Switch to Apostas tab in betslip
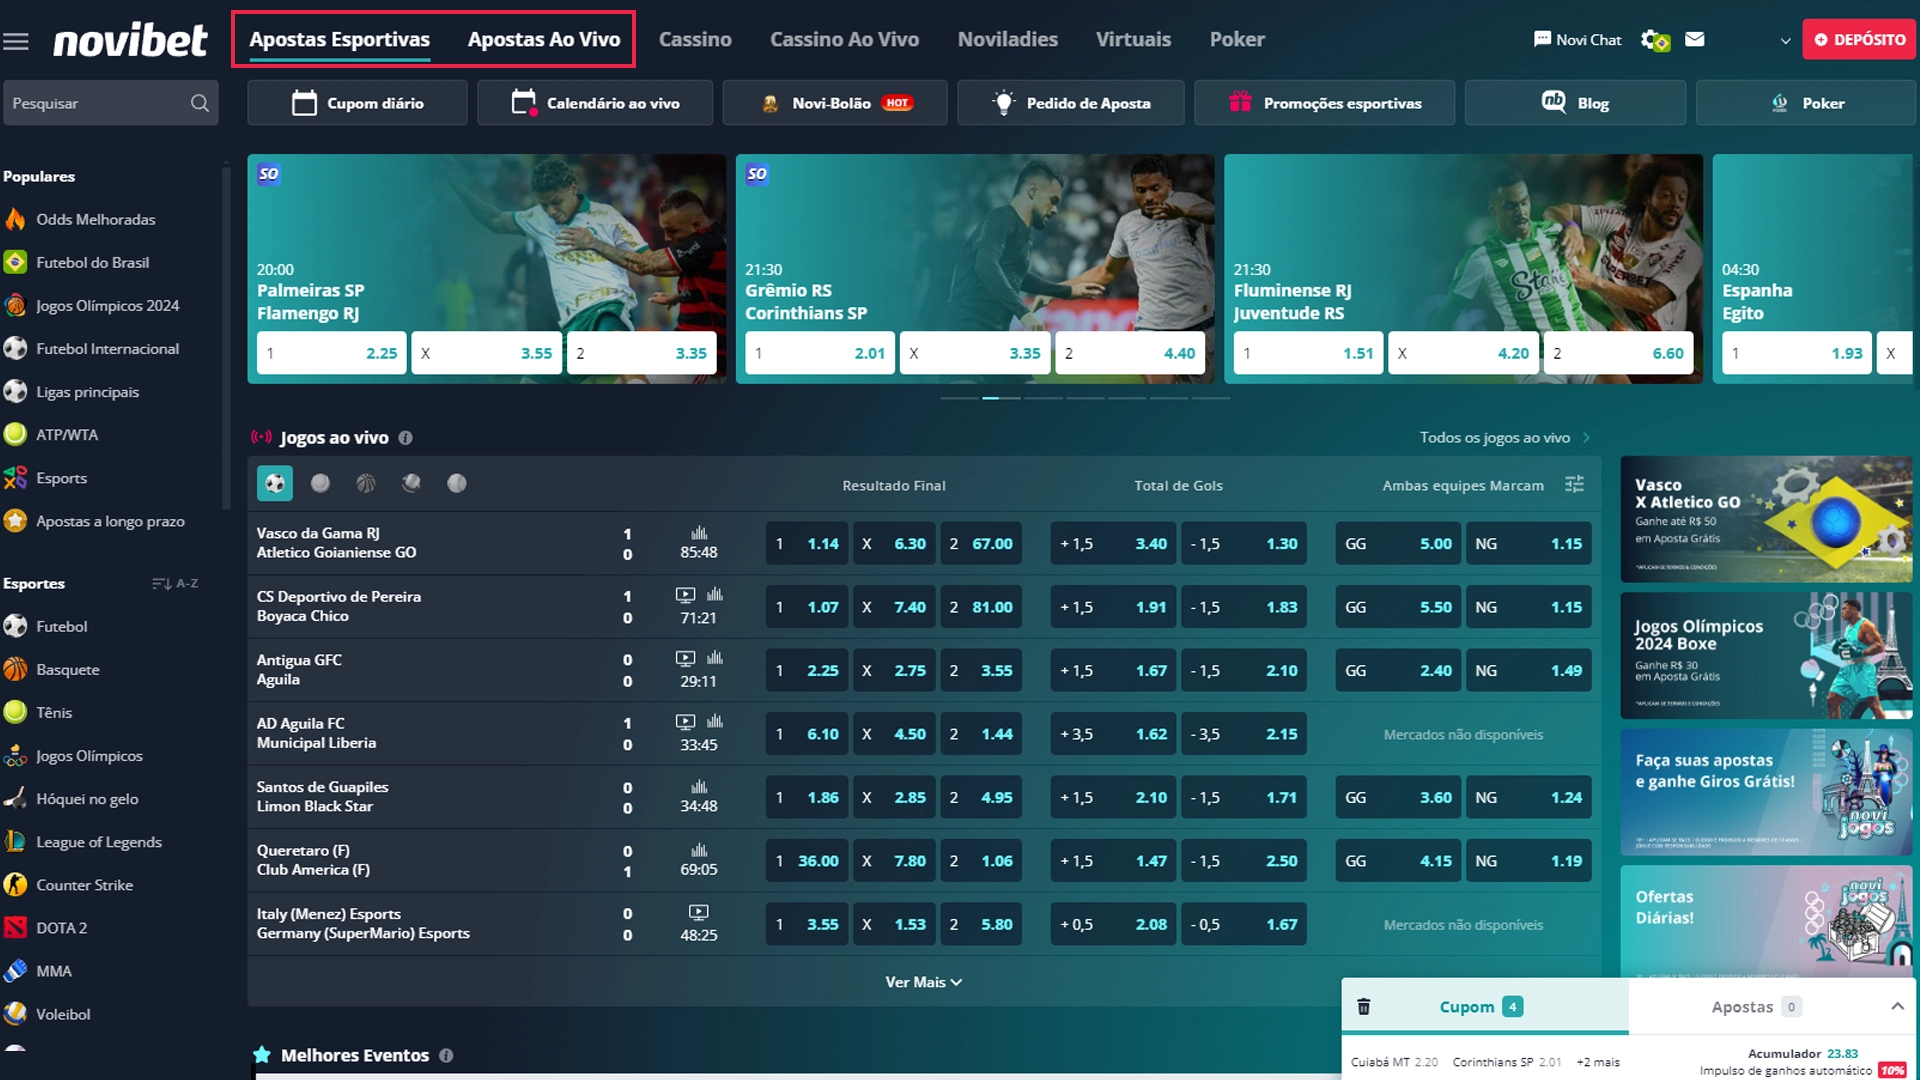Viewport: 1920px width, 1080px height. [x=1755, y=1007]
